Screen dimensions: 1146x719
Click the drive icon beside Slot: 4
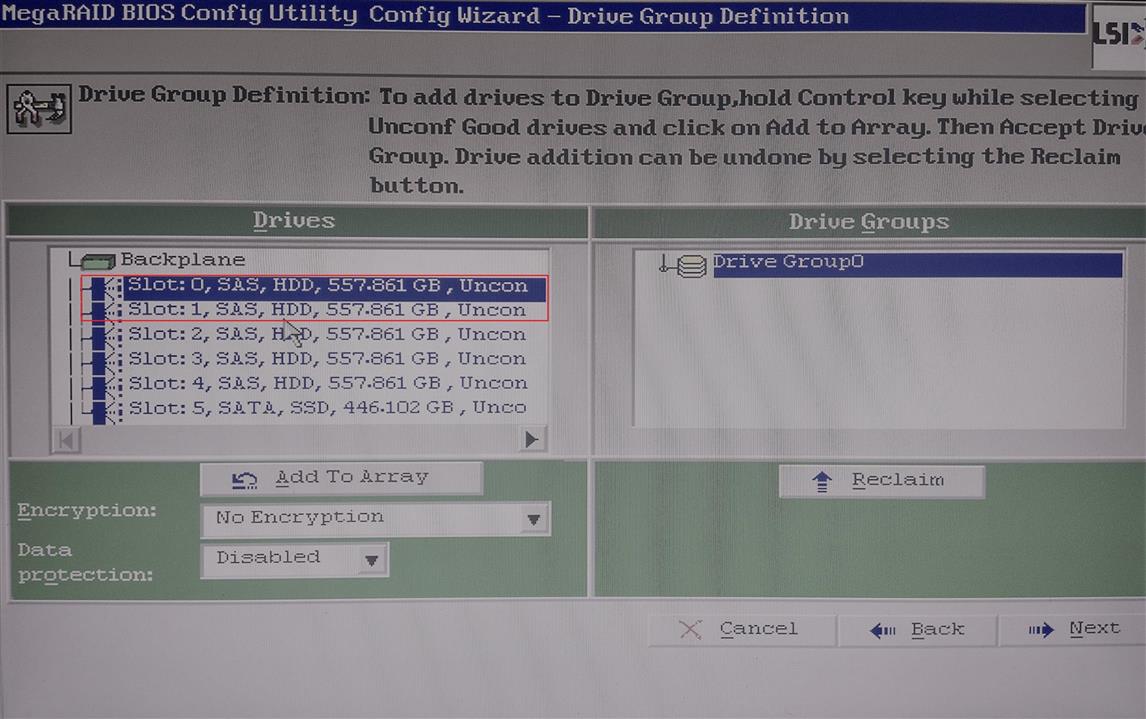(x=102, y=385)
